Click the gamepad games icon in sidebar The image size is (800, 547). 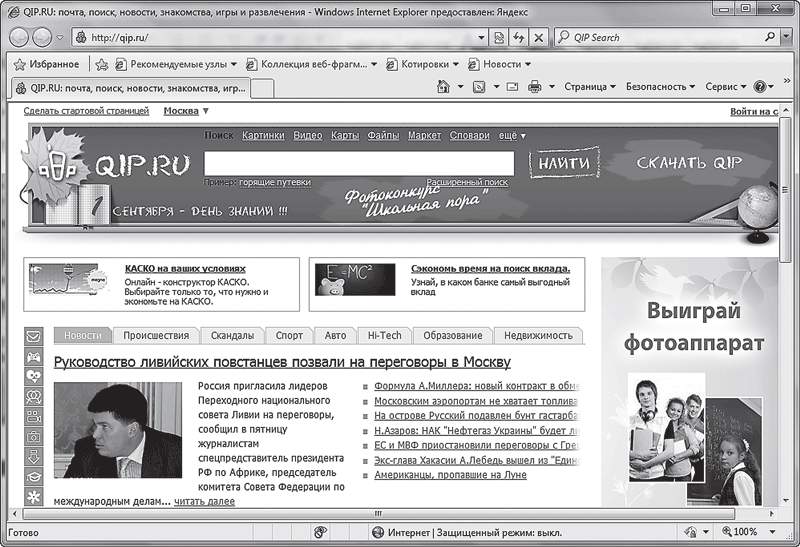(33, 356)
